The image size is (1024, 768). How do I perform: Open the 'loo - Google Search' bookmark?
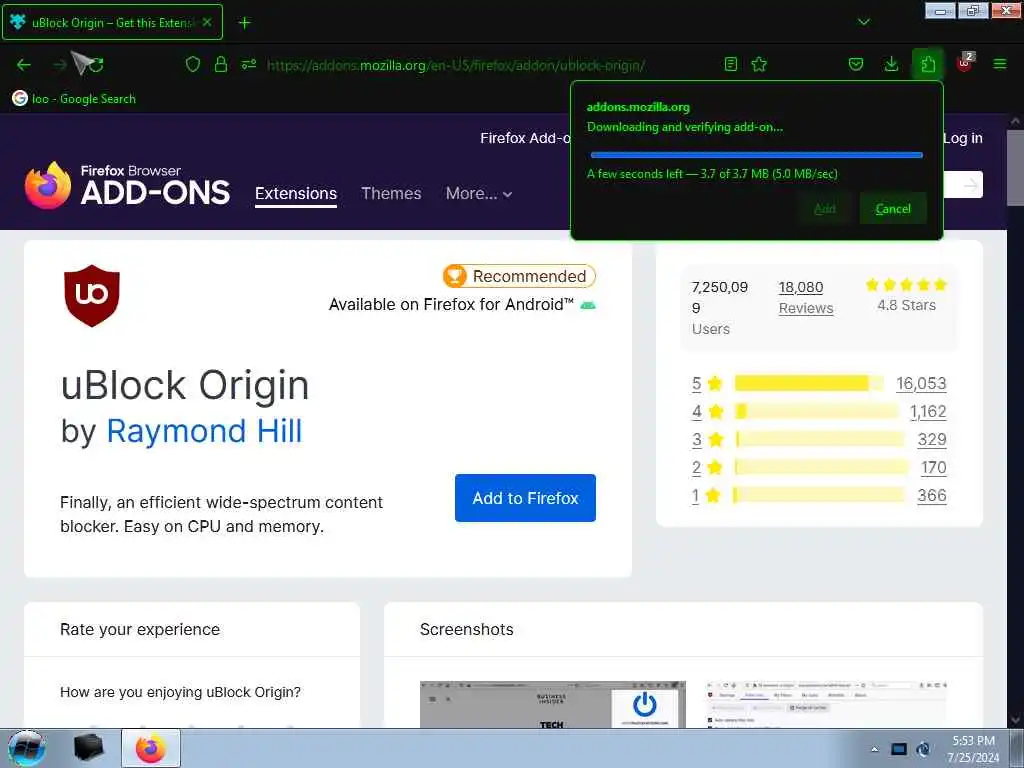pos(74,99)
